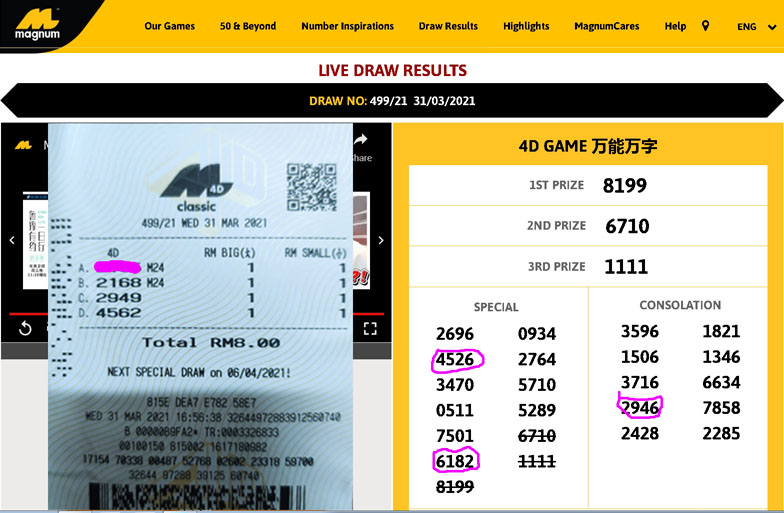Open the 50 & Beyond menu
Image resolution: width=784 pixels, height=513 pixels.
coord(248,26)
